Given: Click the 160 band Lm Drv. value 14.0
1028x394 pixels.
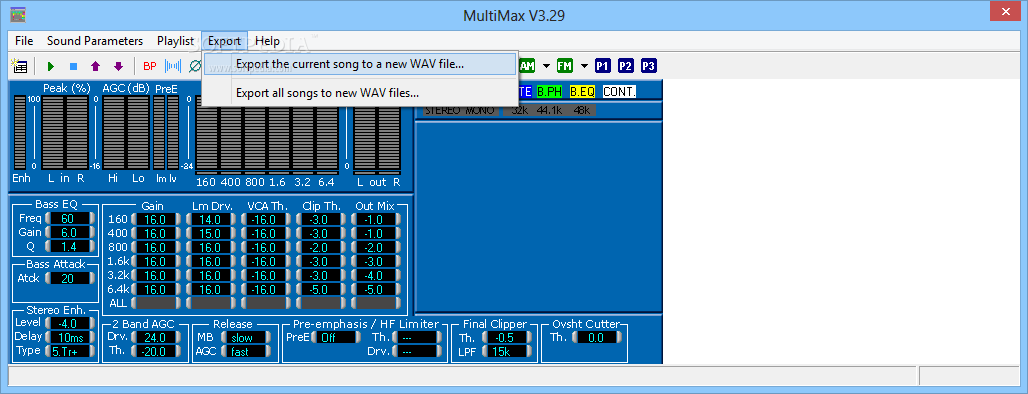Looking at the screenshot, I should pyautogui.click(x=210, y=220).
